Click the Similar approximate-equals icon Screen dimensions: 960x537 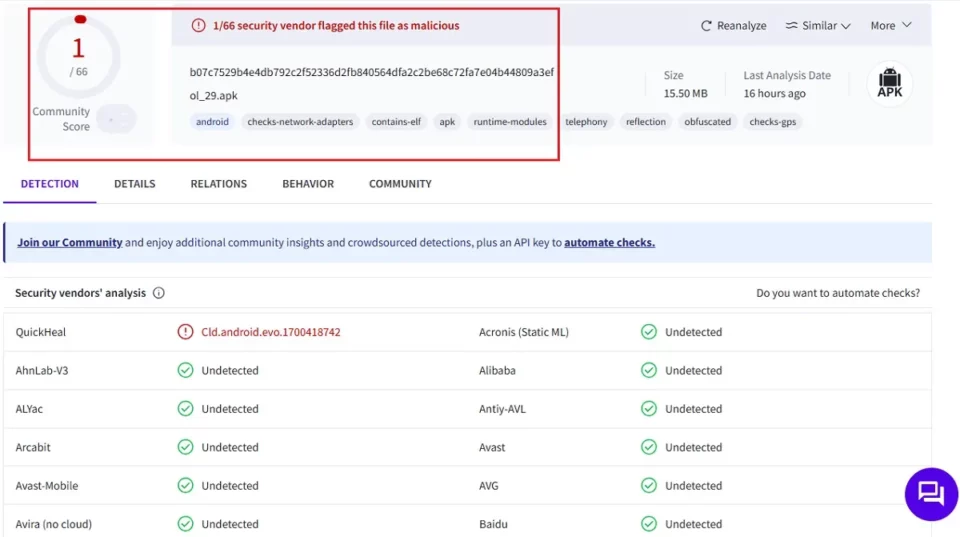click(792, 26)
